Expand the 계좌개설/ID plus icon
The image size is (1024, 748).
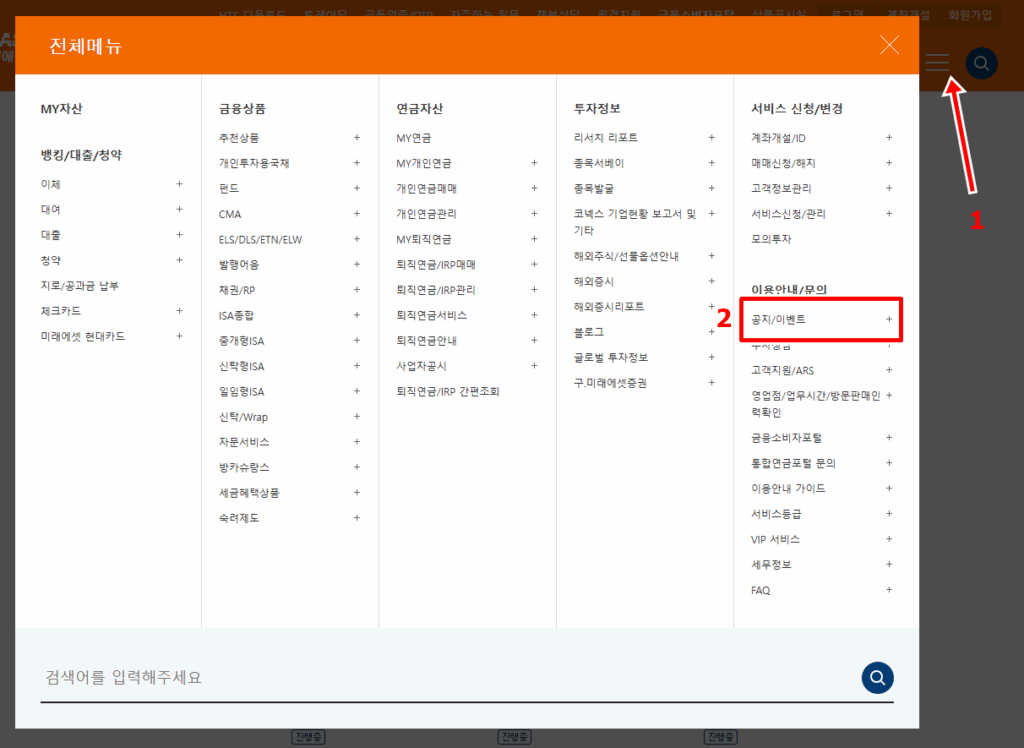point(888,138)
